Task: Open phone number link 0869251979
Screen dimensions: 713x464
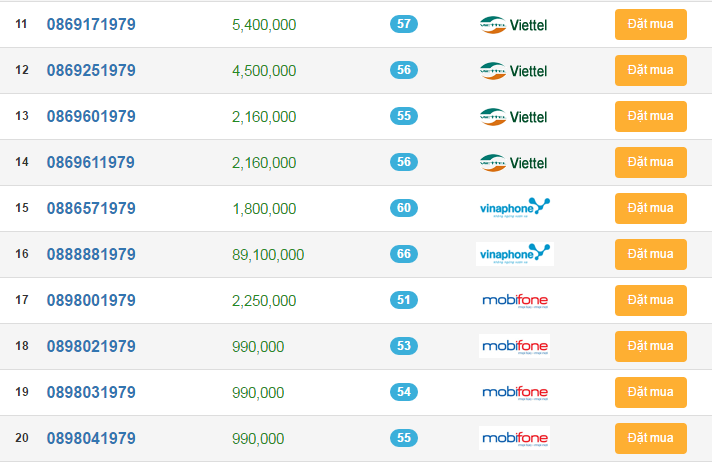Action: 91,70
